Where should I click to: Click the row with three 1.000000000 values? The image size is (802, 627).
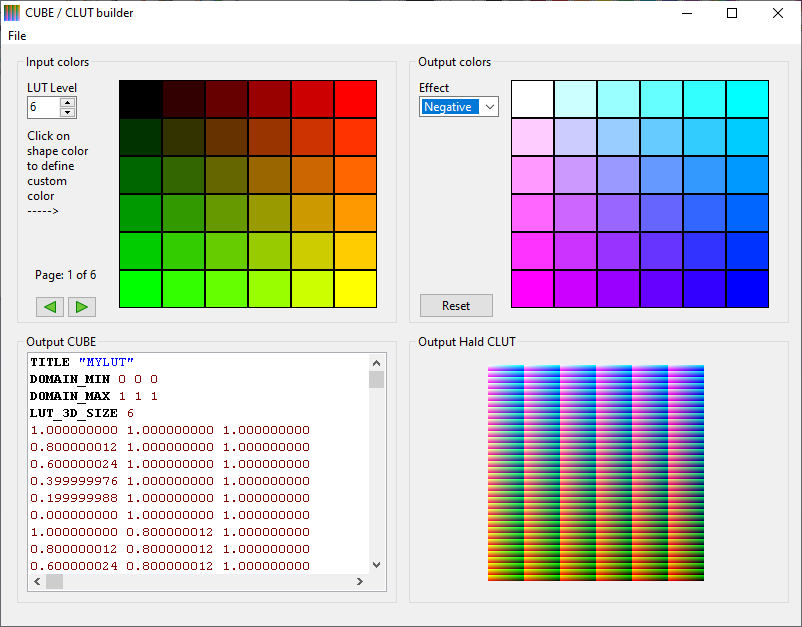click(170, 430)
